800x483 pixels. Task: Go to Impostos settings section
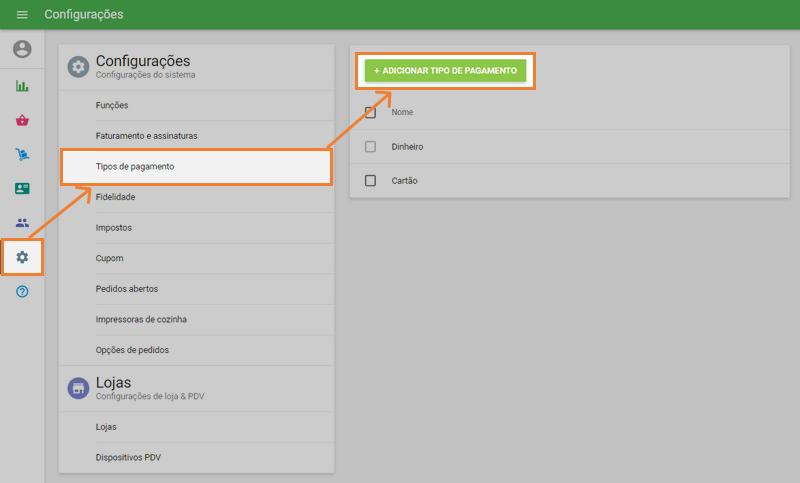(x=114, y=228)
